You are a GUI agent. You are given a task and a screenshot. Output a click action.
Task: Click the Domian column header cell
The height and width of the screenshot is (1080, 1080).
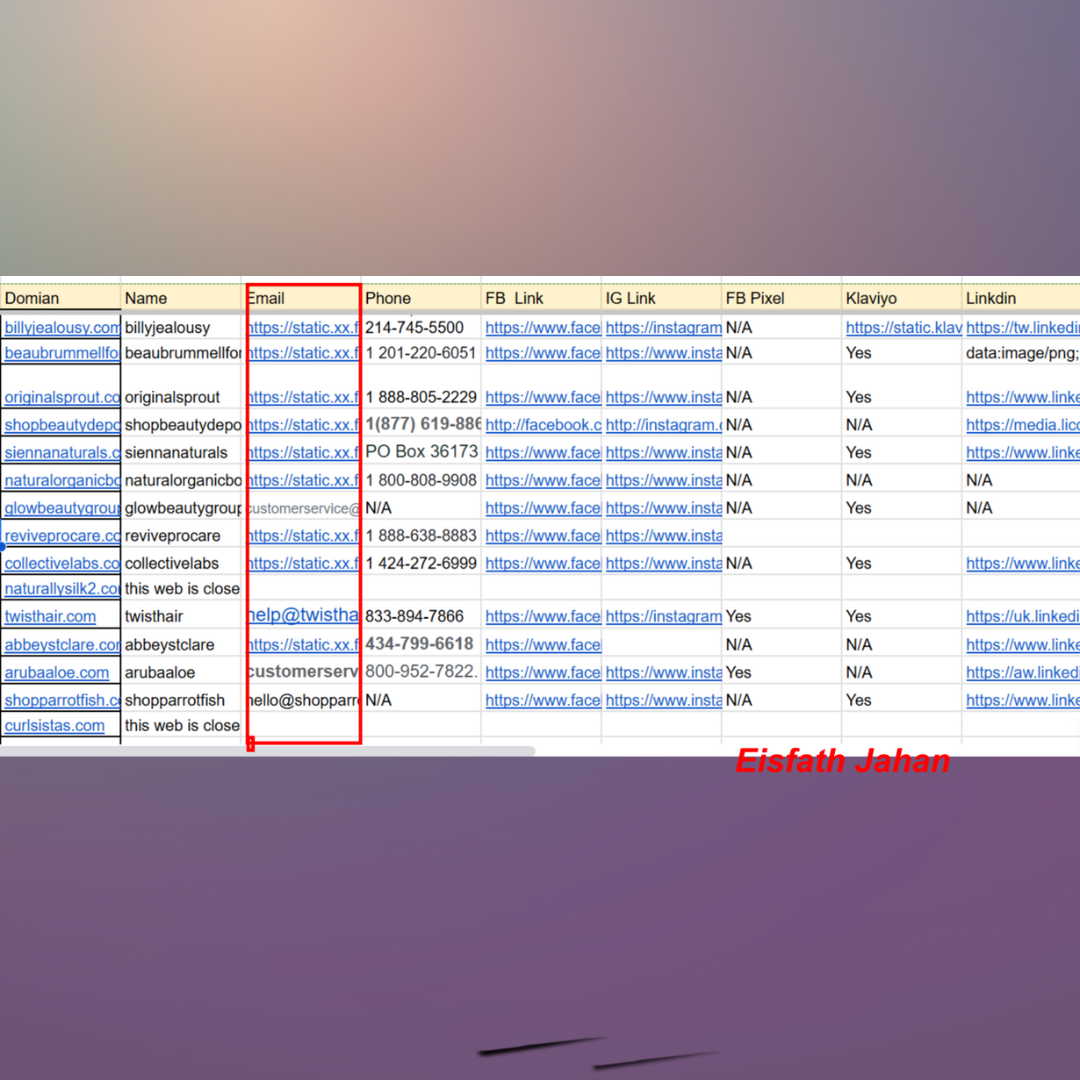click(x=60, y=298)
